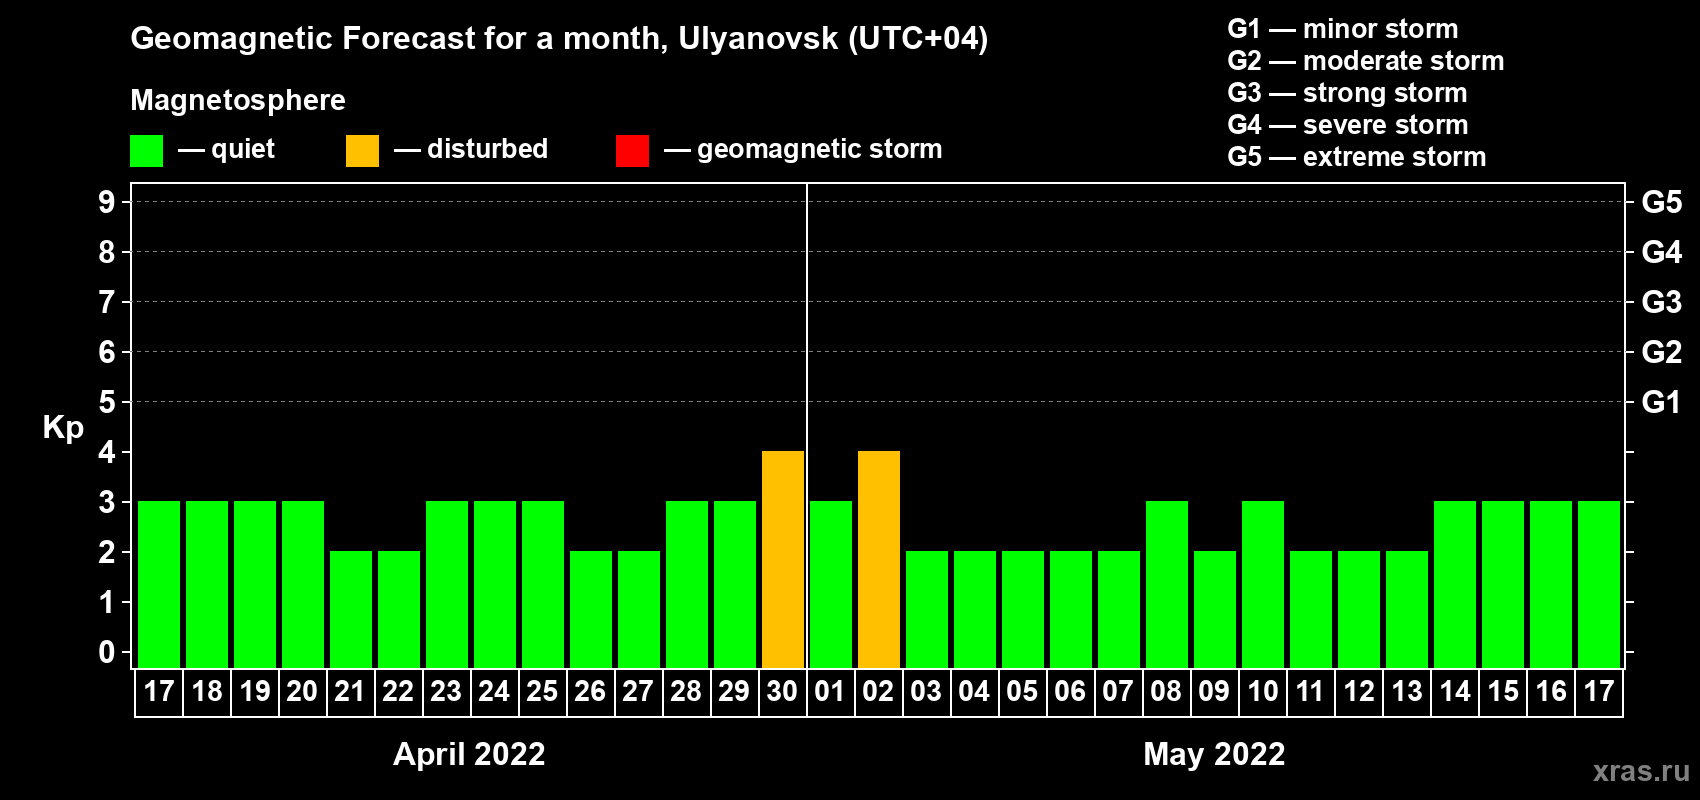The width and height of the screenshot is (1700, 800).
Task: Click the May 2022 month label
Action: click(x=1214, y=754)
